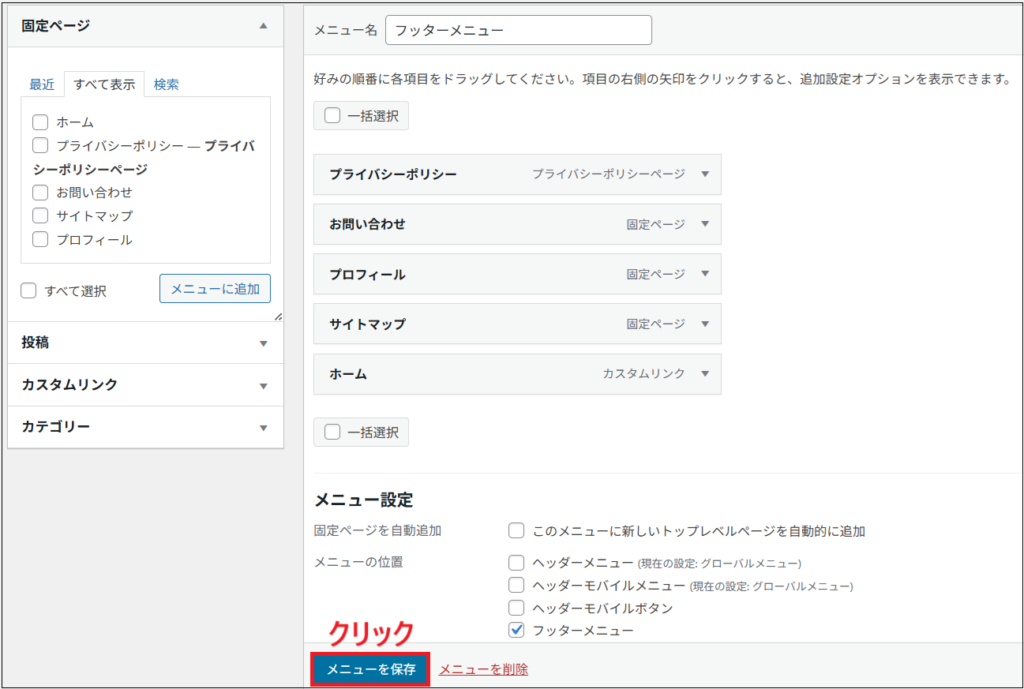
Task: Check the サイトマップ page checkbox
Action: tap(40, 215)
